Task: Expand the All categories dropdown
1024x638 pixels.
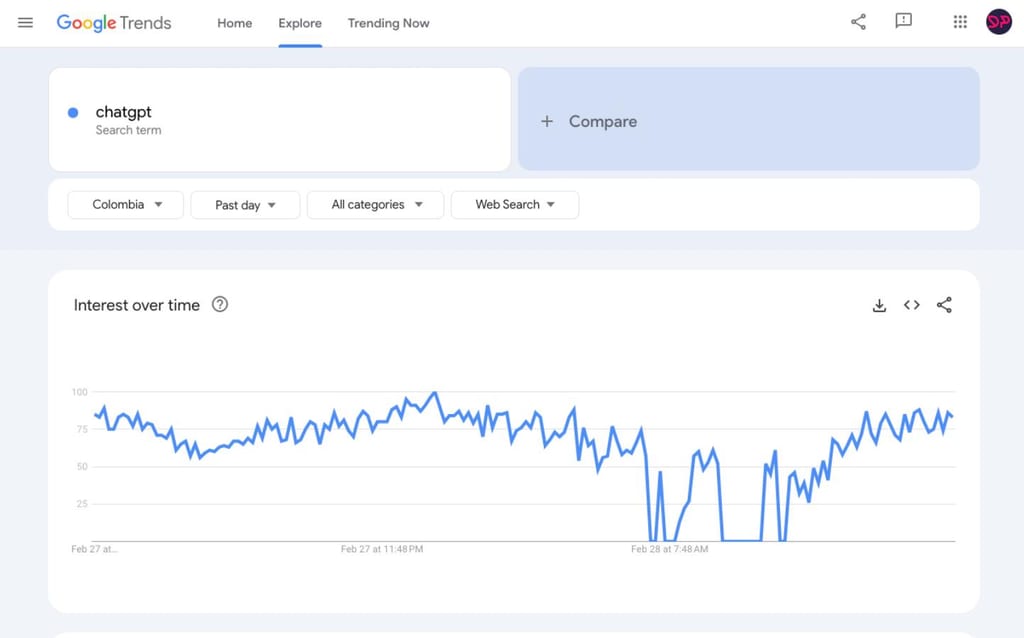Action: point(376,204)
